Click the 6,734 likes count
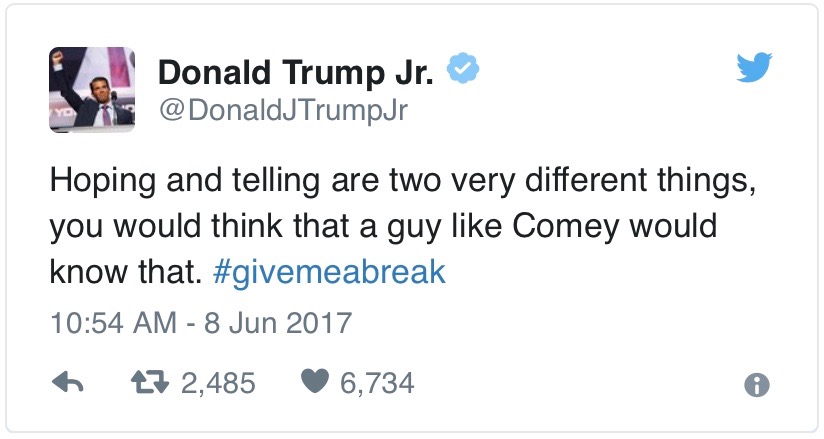Image resolution: width=824 pixels, height=439 pixels. pos(377,383)
